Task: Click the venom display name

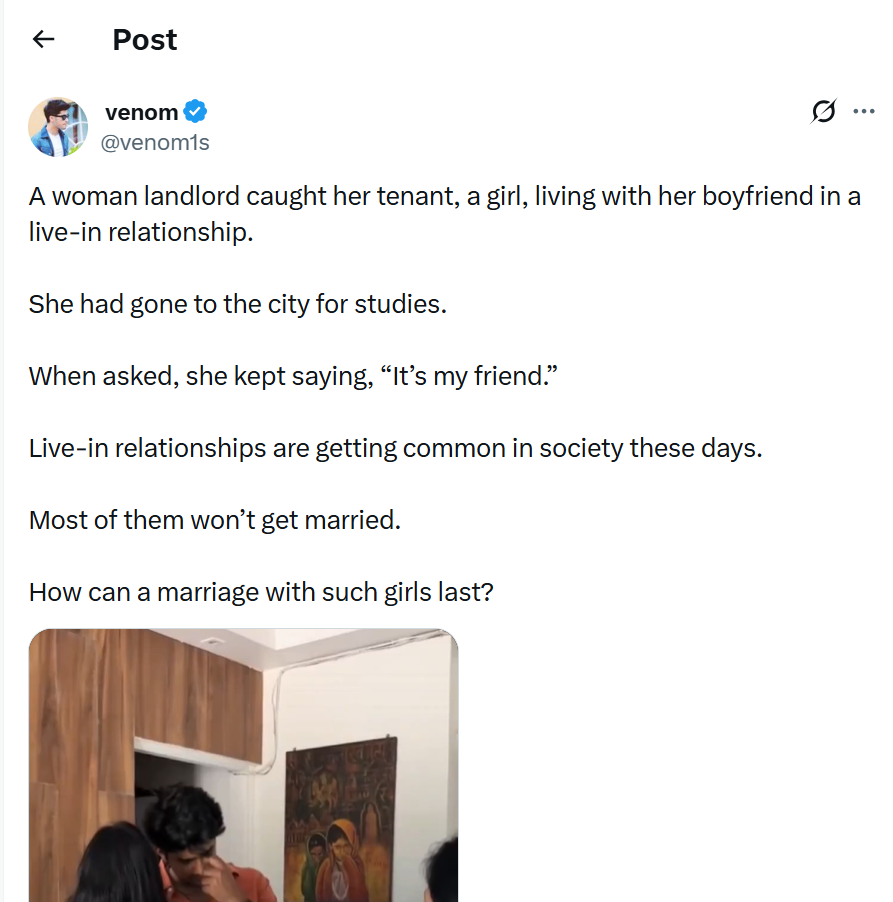Action: (x=141, y=111)
